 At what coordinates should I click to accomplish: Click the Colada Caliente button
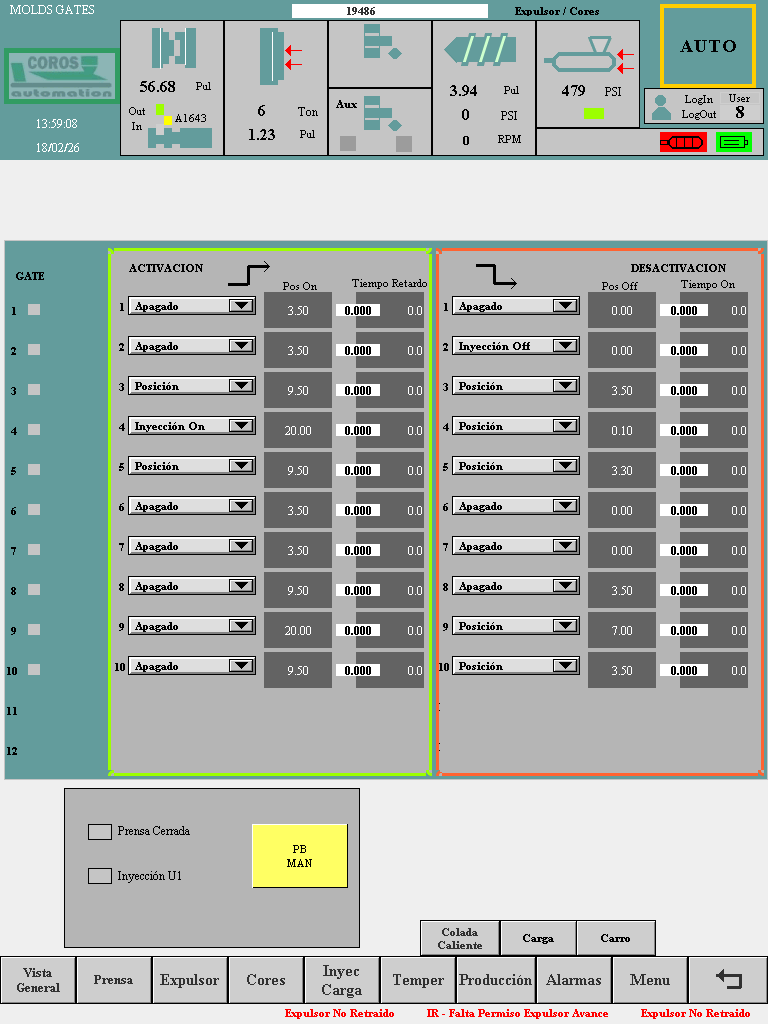[459, 938]
